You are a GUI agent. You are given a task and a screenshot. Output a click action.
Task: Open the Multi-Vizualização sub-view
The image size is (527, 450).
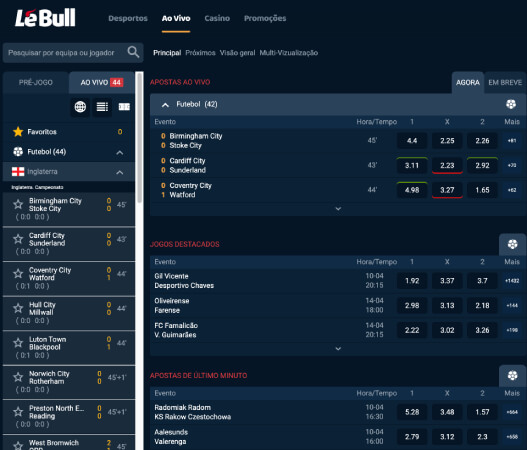288,53
